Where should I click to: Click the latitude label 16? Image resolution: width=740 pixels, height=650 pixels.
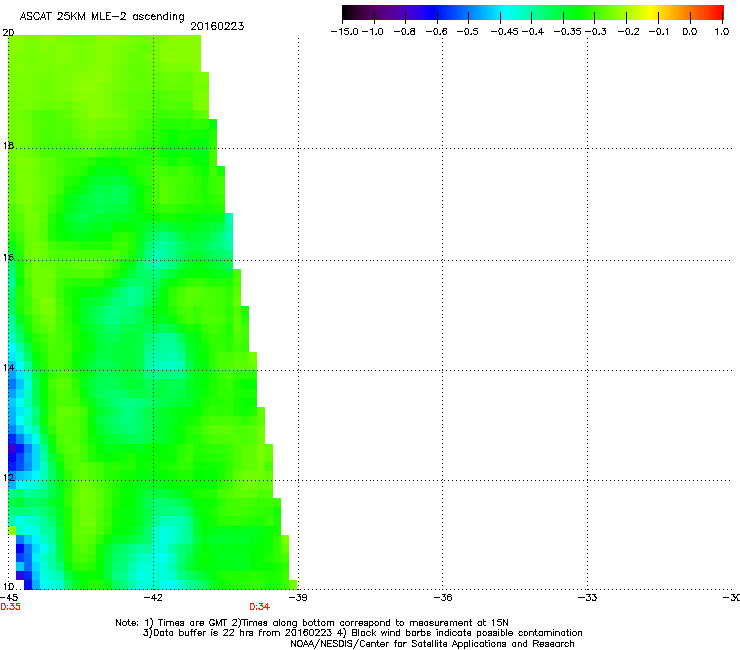pos(8,257)
